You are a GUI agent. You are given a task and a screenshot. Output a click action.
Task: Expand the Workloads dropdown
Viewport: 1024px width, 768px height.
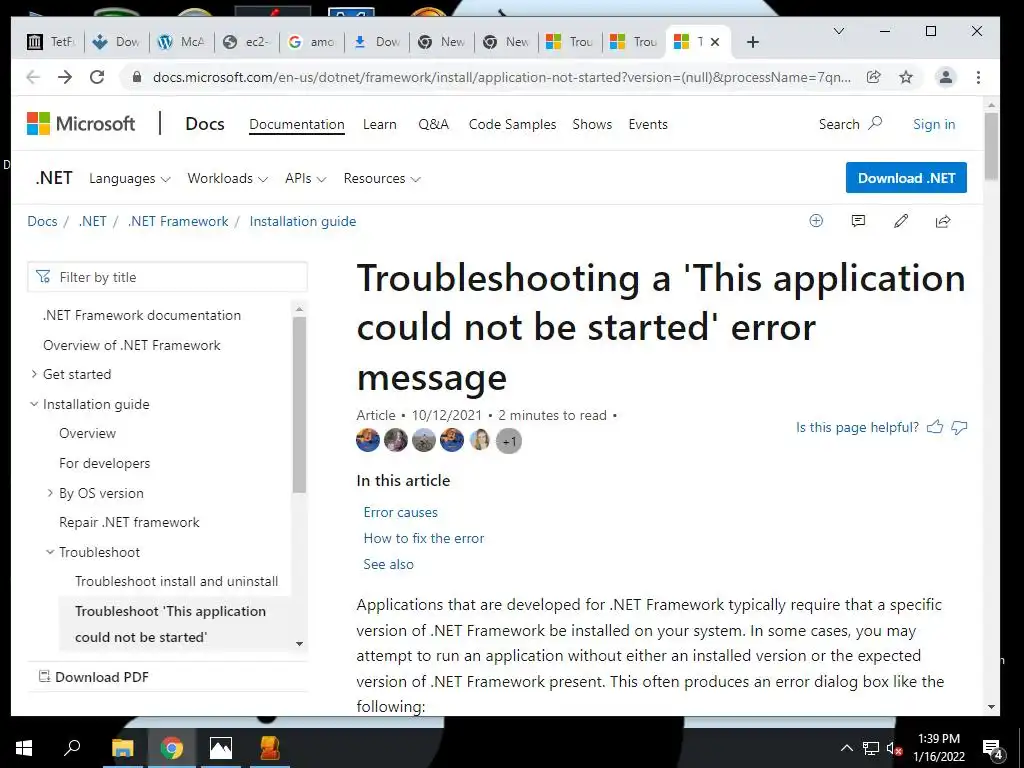tap(227, 178)
